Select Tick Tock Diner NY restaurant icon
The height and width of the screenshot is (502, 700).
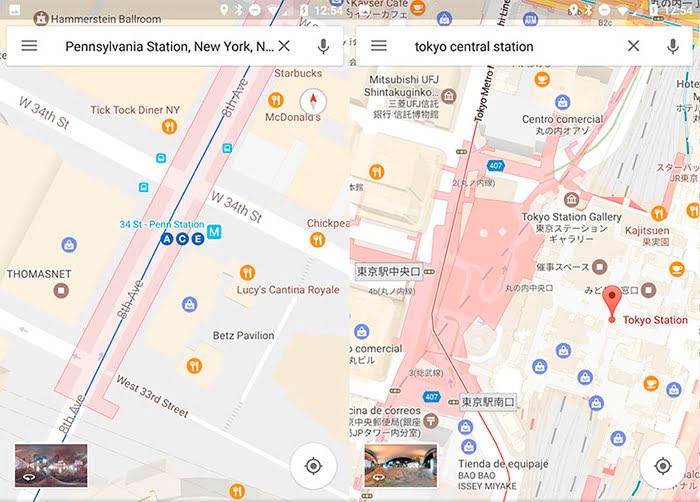pos(169,127)
